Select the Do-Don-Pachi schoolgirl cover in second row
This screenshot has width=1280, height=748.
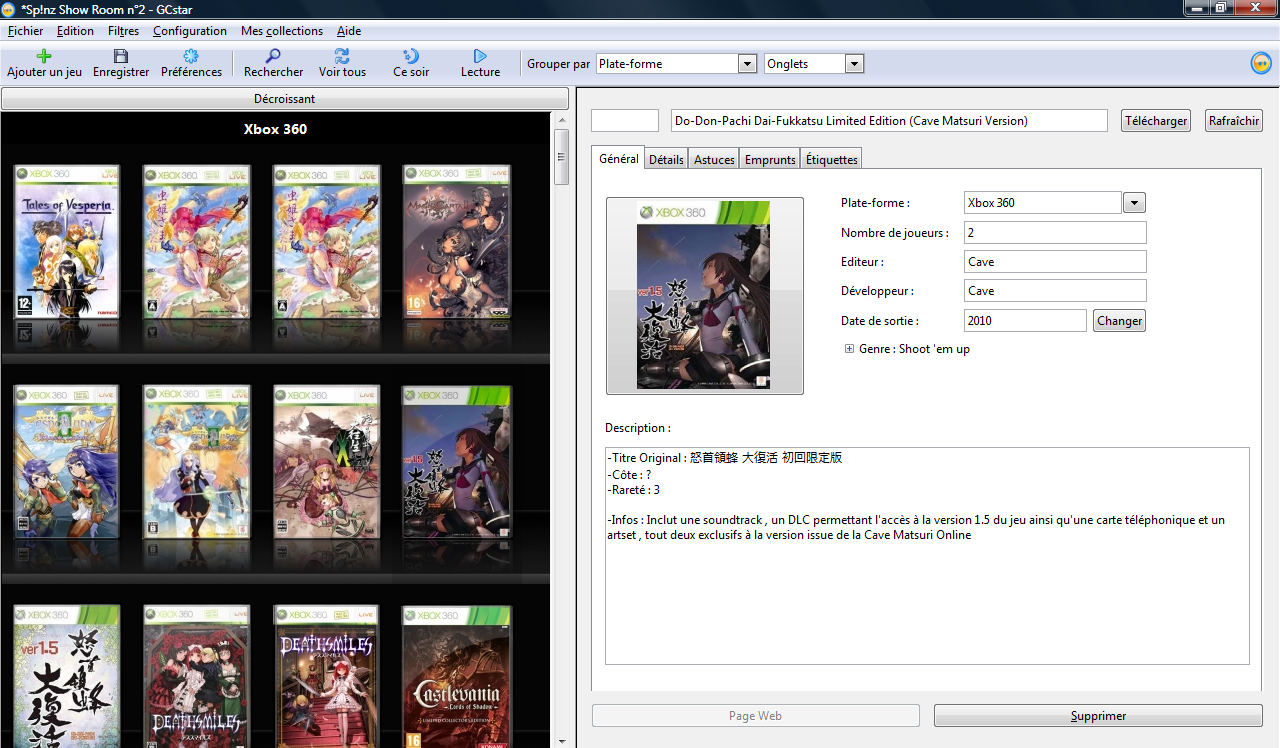pyautogui.click(x=457, y=463)
